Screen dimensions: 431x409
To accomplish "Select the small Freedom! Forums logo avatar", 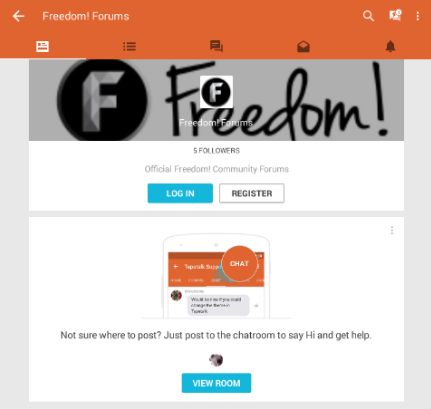I will (x=216, y=92).
